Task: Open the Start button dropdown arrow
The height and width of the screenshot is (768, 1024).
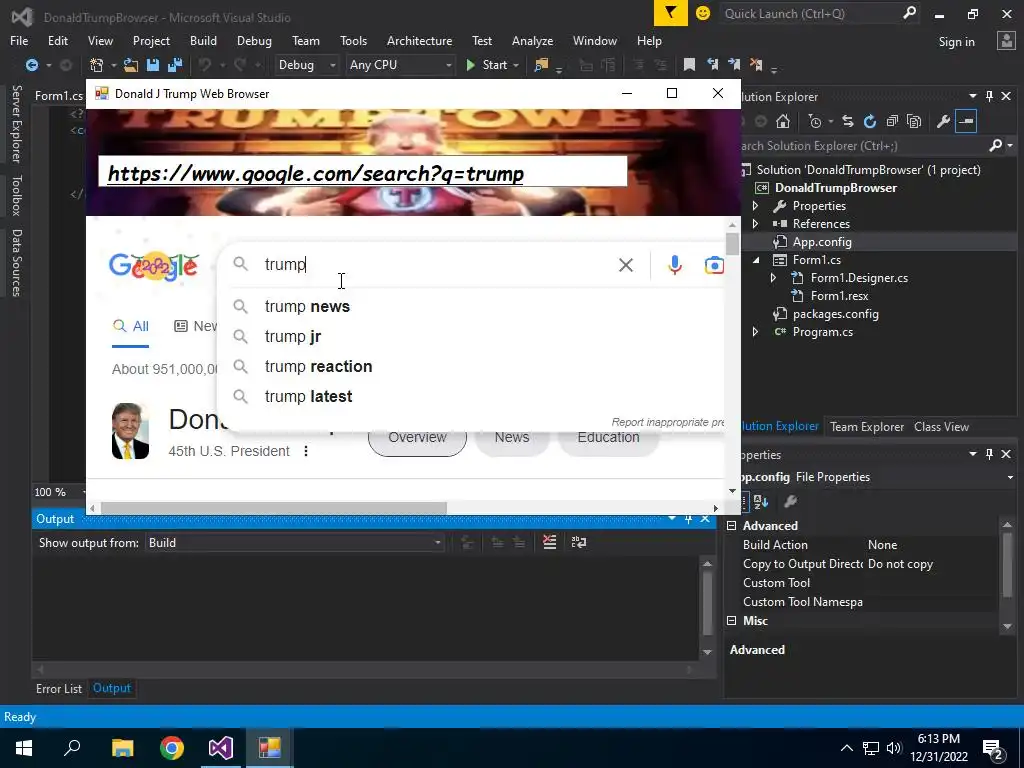Action: (x=516, y=65)
